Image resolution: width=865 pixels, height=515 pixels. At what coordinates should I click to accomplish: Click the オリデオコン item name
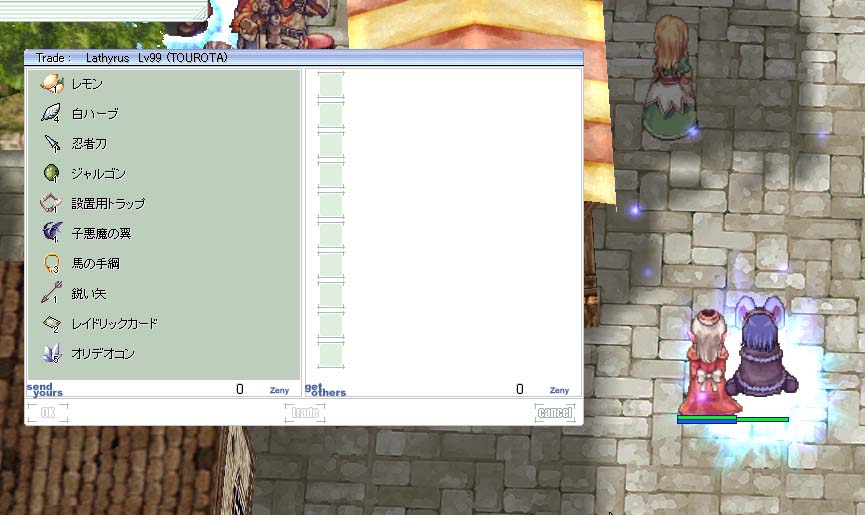tap(103, 353)
